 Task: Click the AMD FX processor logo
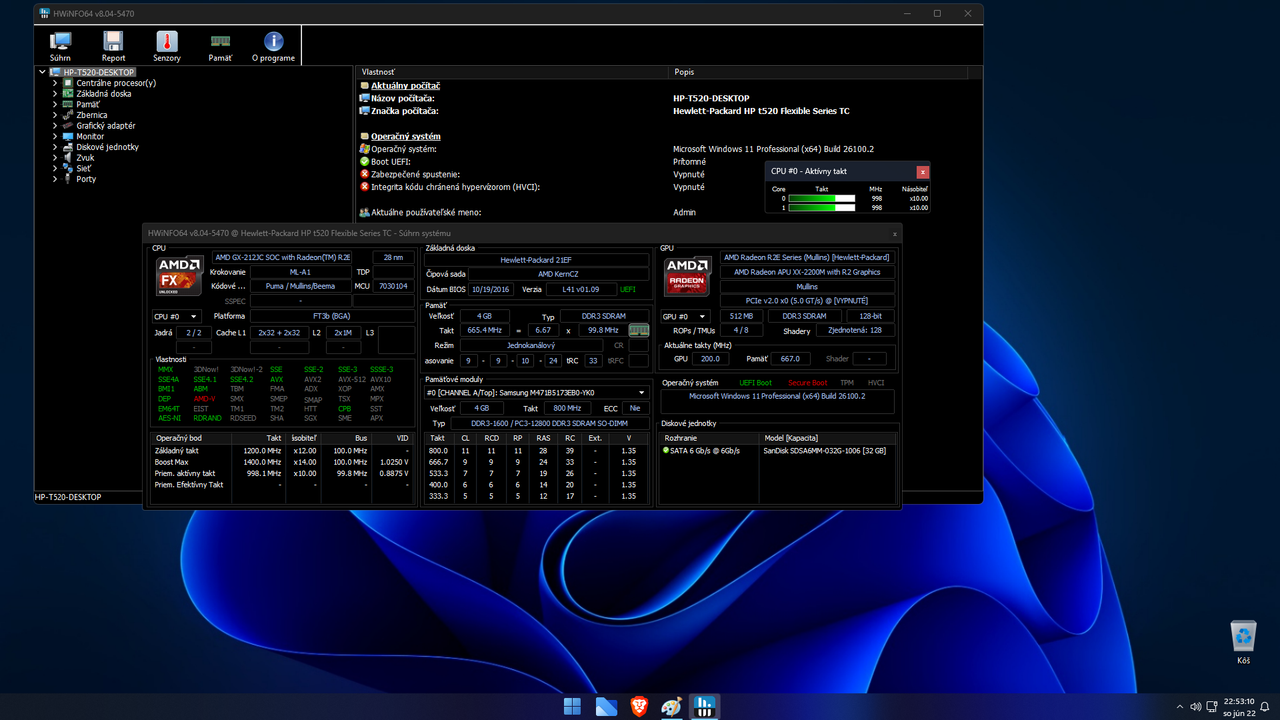pos(179,276)
